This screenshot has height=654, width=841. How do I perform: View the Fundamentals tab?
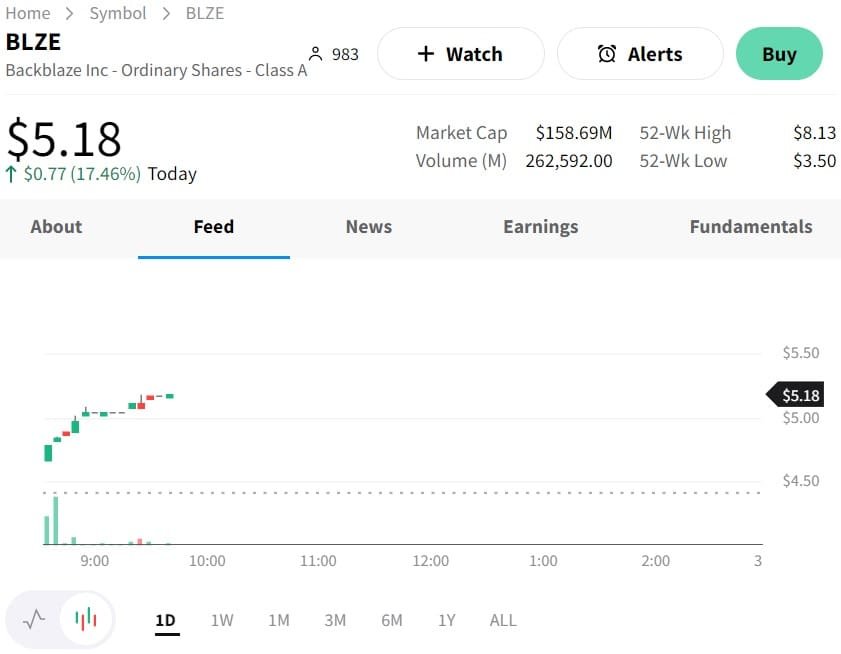point(750,227)
